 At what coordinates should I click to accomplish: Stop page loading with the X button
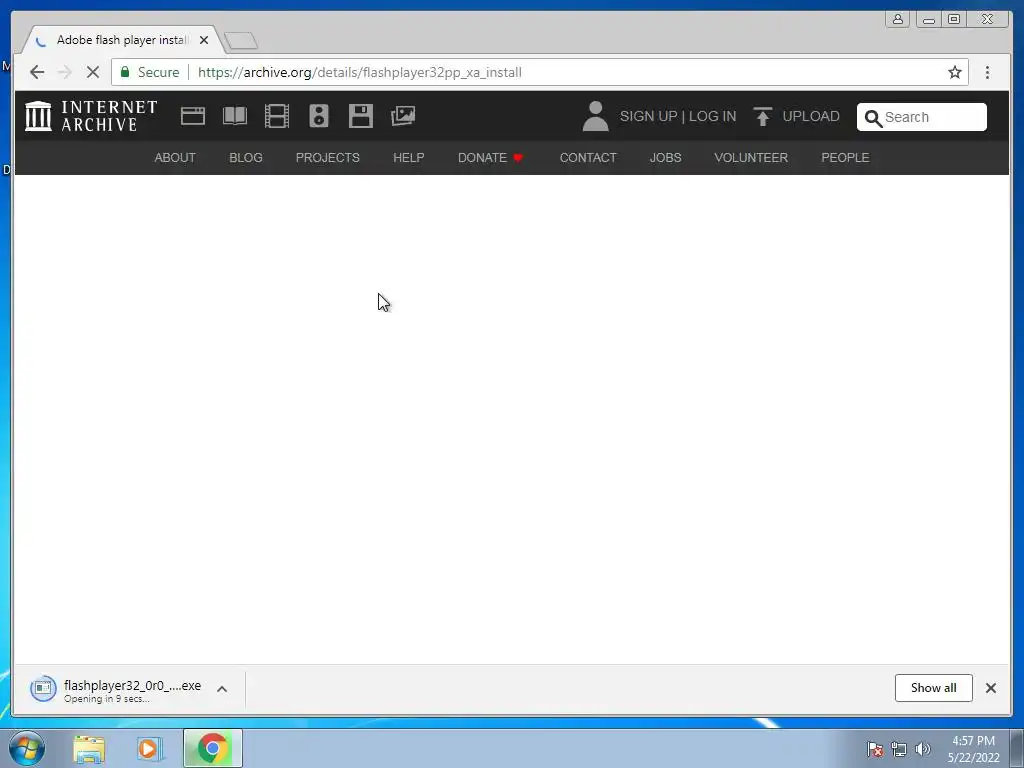pos(93,72)
